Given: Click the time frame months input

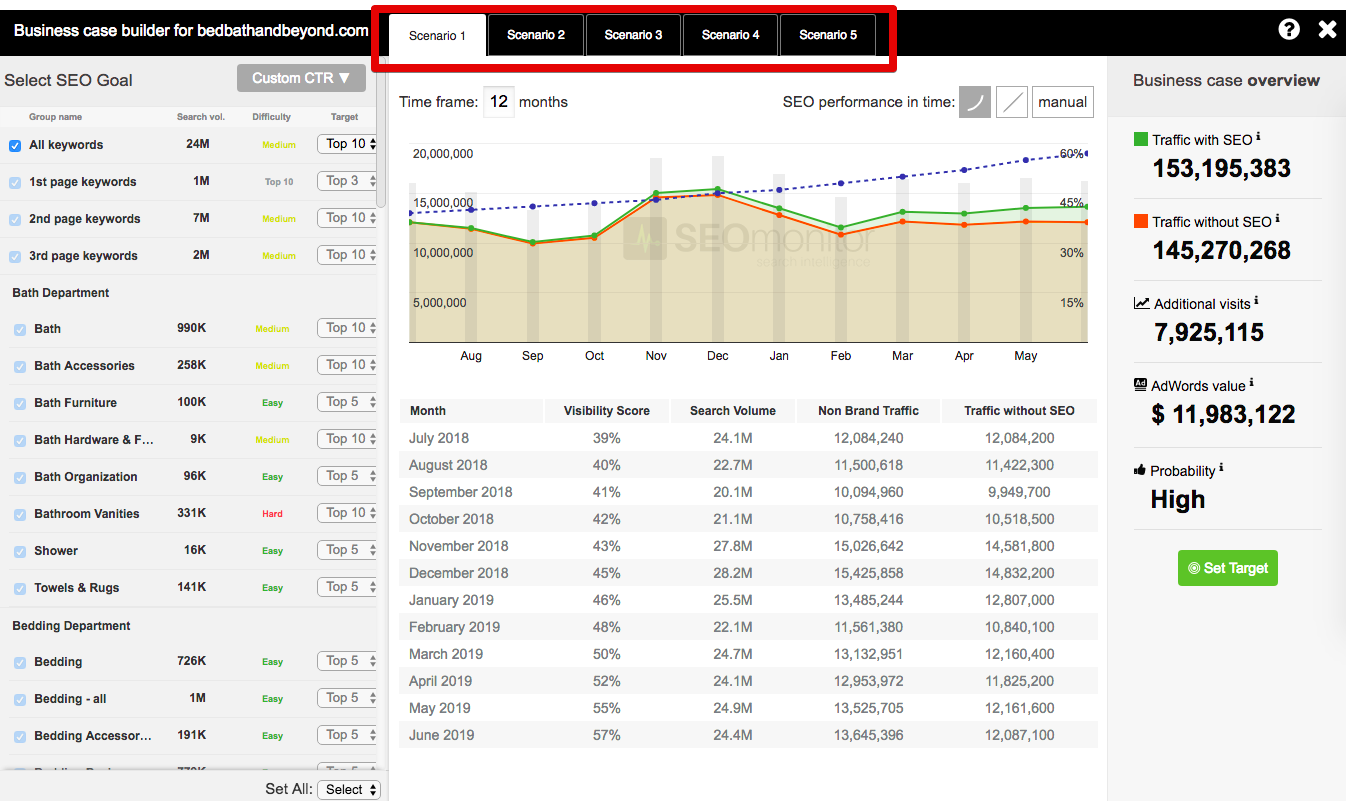Looking at the screenshot, I should [x=499, y=102].
